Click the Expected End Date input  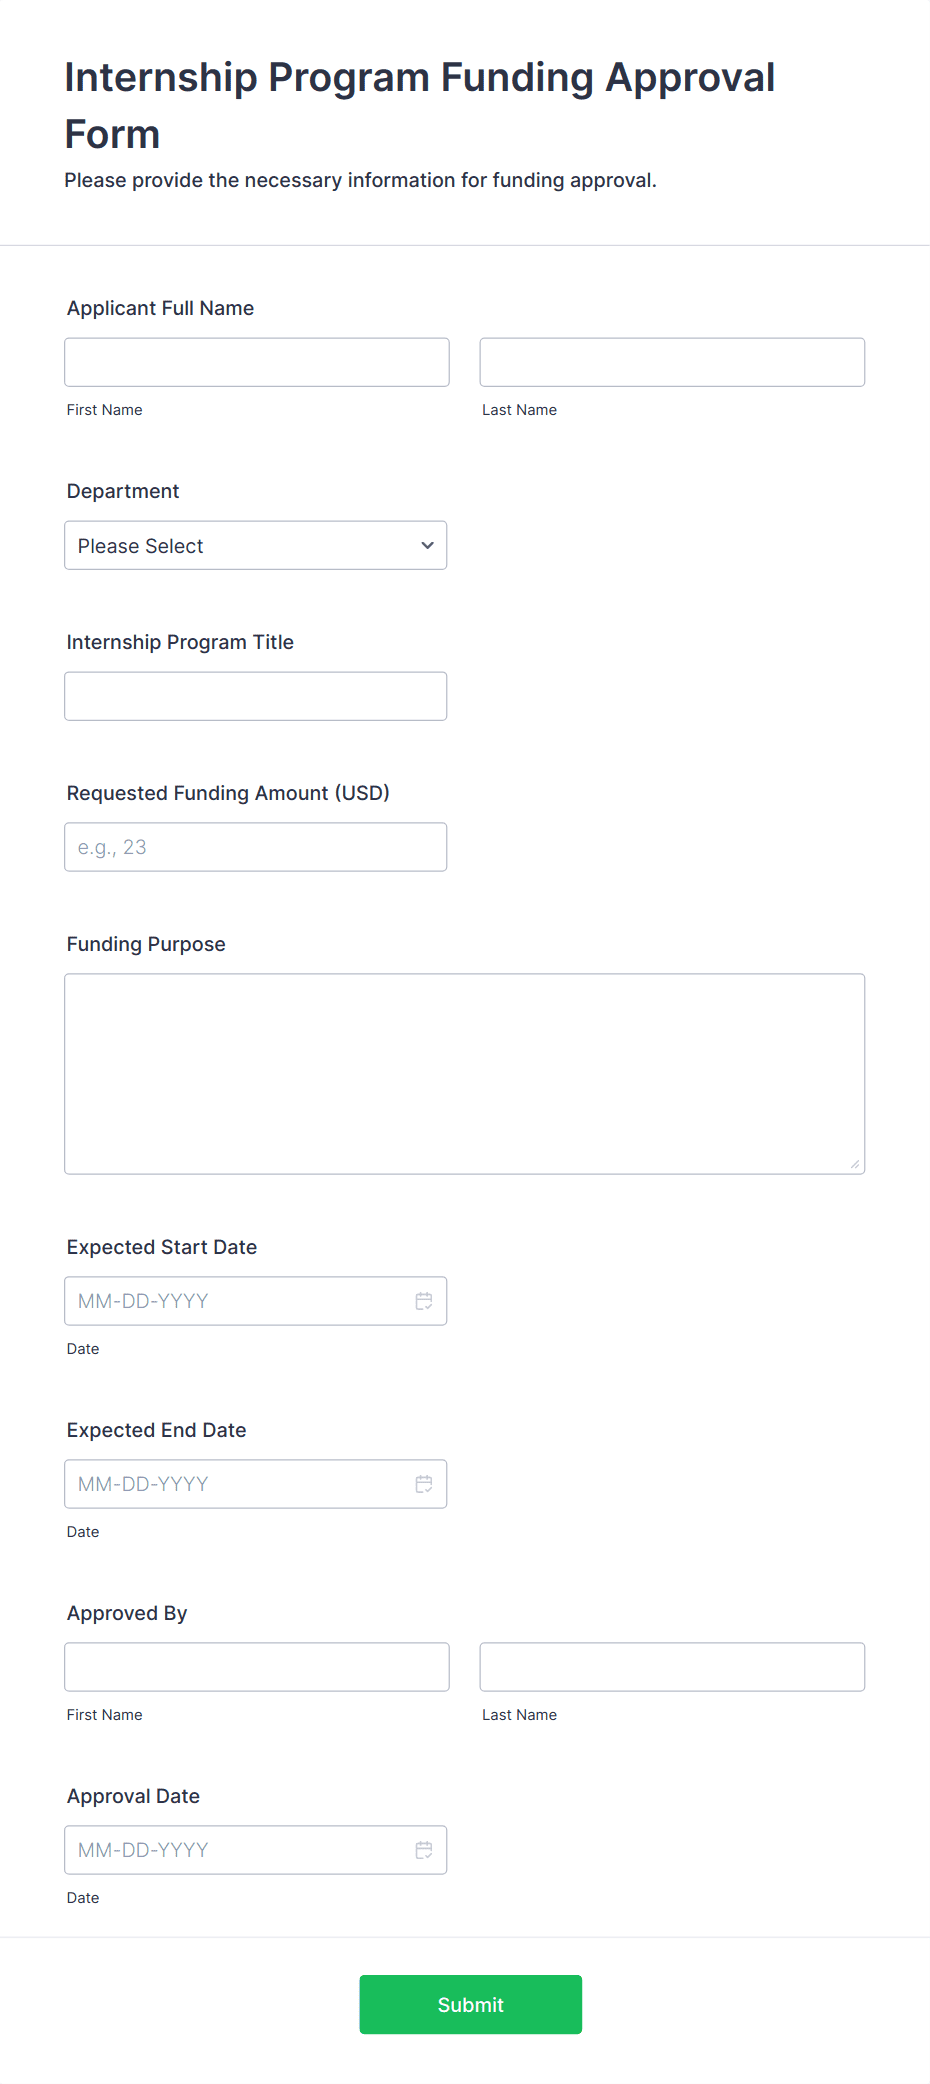pos(235,1484)
